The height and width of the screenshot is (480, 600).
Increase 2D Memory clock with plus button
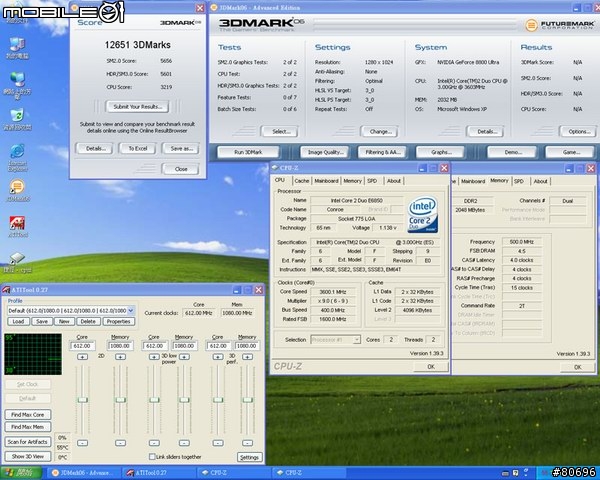click(120, 357)
